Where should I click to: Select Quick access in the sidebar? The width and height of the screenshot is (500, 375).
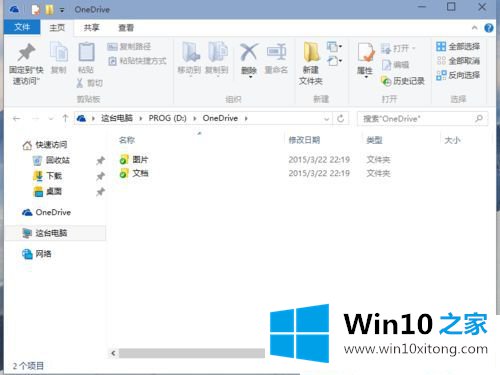click(45, 145)
